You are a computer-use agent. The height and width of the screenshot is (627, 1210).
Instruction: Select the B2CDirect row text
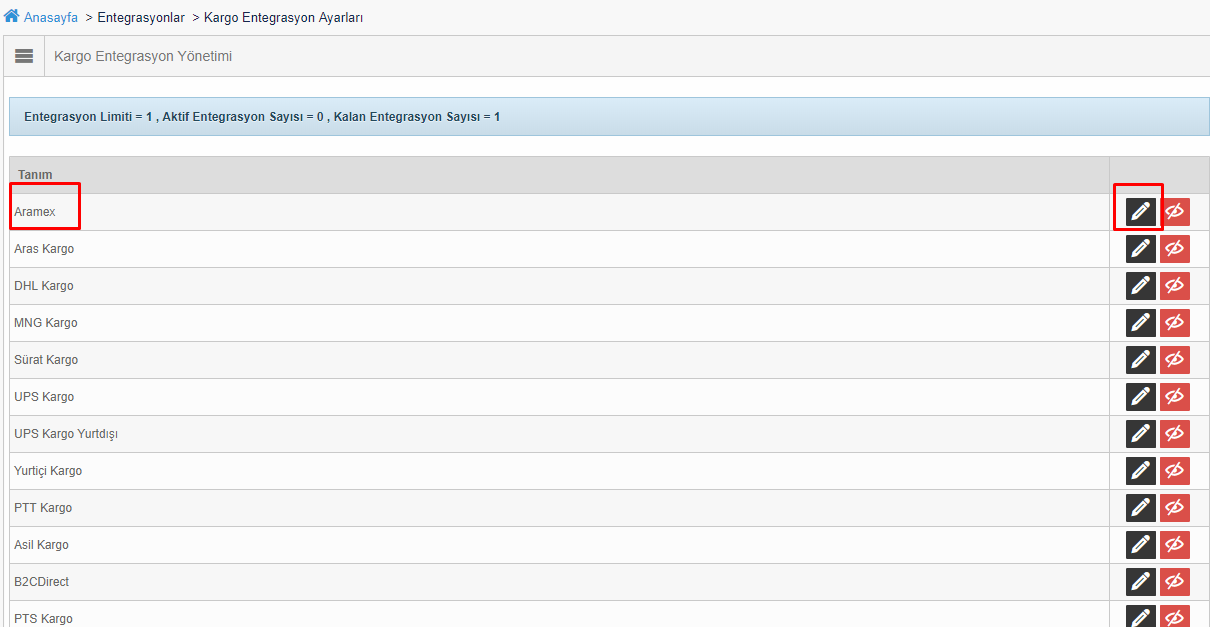[42, 582]
